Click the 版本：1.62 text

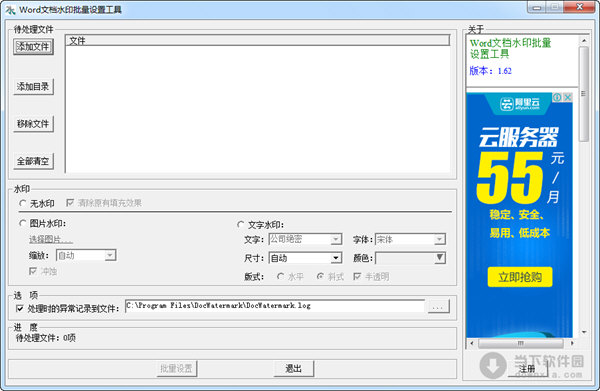[x=491, y=71]
